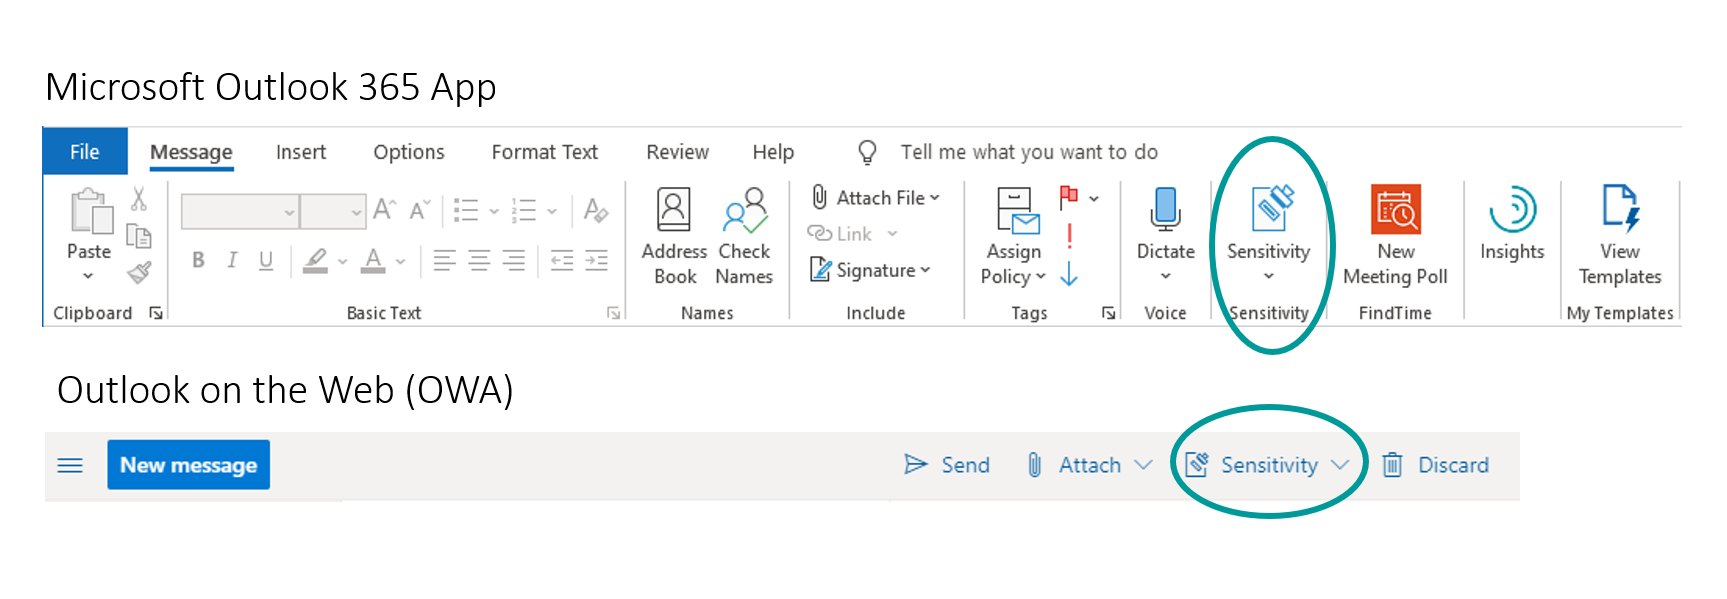Open the Insights pane
The height and width of the screenshot is (599, 1727).
[1512, 224]
